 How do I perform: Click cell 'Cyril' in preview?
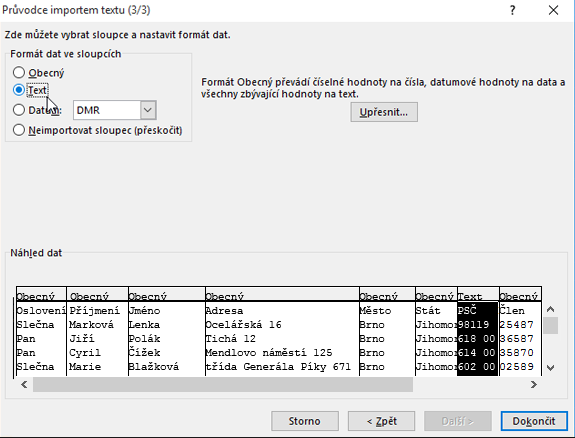click(x=85, y=353)
